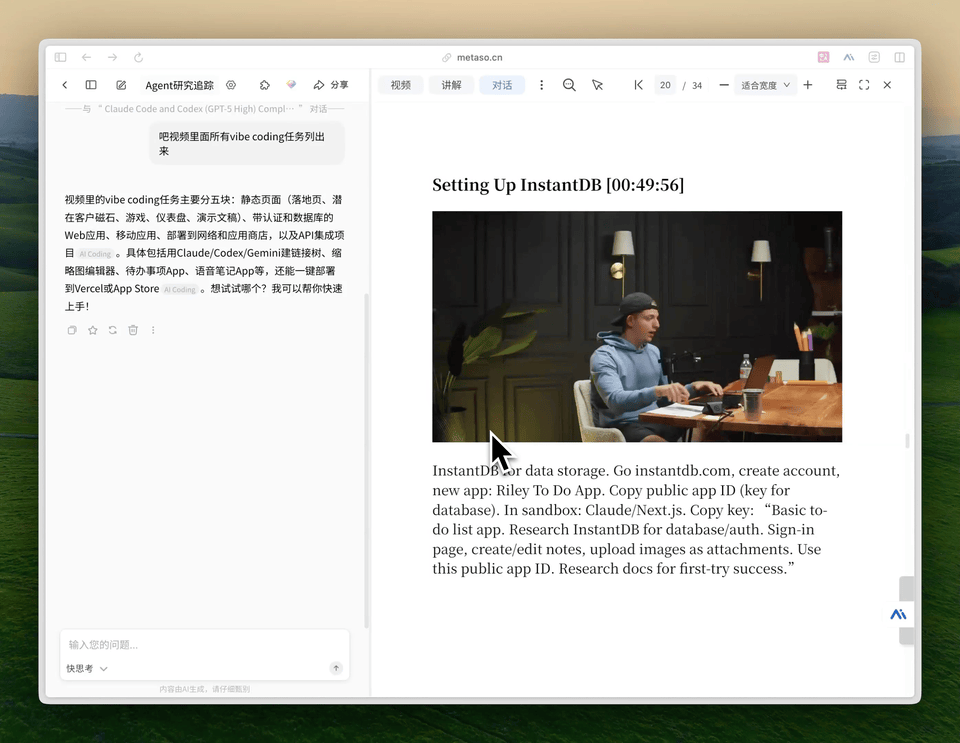Open the 适合宽度 zoom dropdown

coord(765,85)
